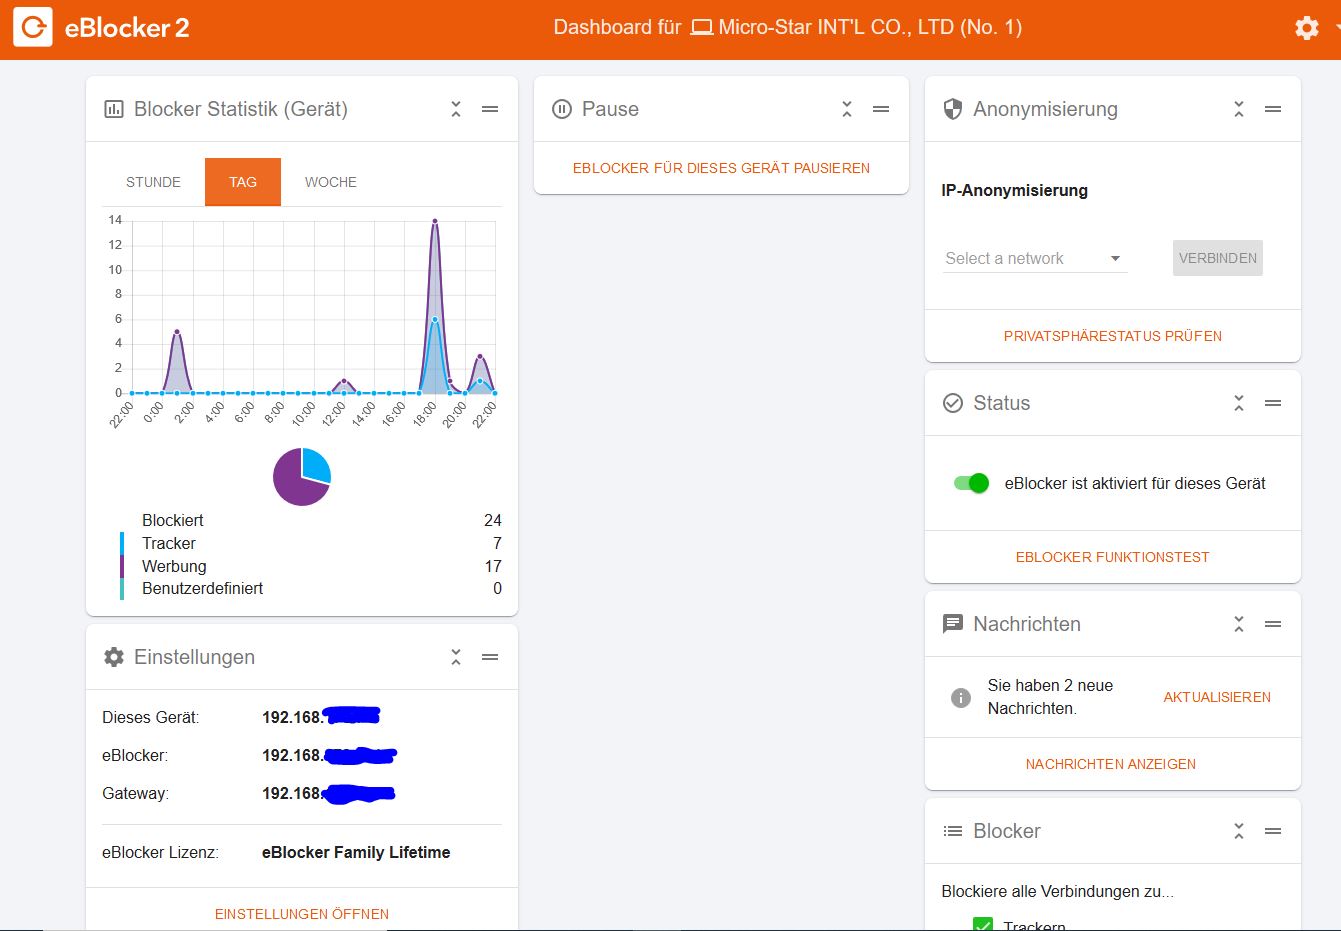The height and width of the screenshot is (931, 1341).
Task: Collapse the Status card
Action: click(1239, 403)
